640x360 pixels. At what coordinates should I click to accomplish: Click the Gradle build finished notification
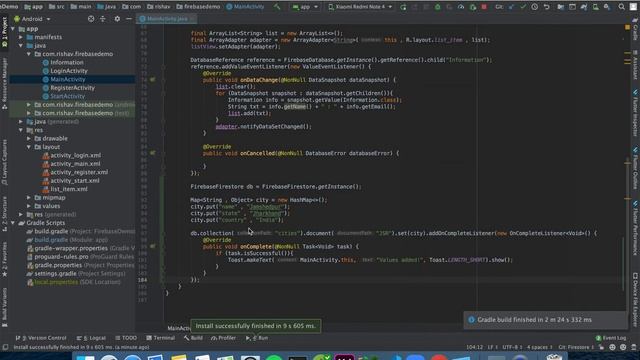546,320
